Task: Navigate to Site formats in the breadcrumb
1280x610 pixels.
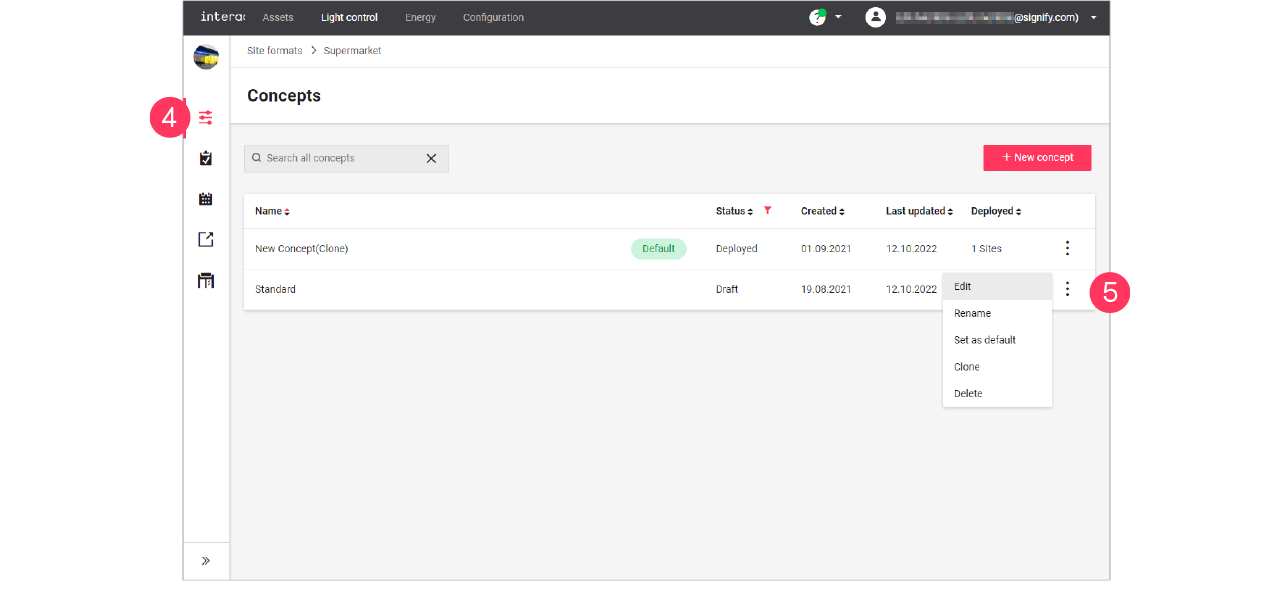Action: click(x=274, y=50)
